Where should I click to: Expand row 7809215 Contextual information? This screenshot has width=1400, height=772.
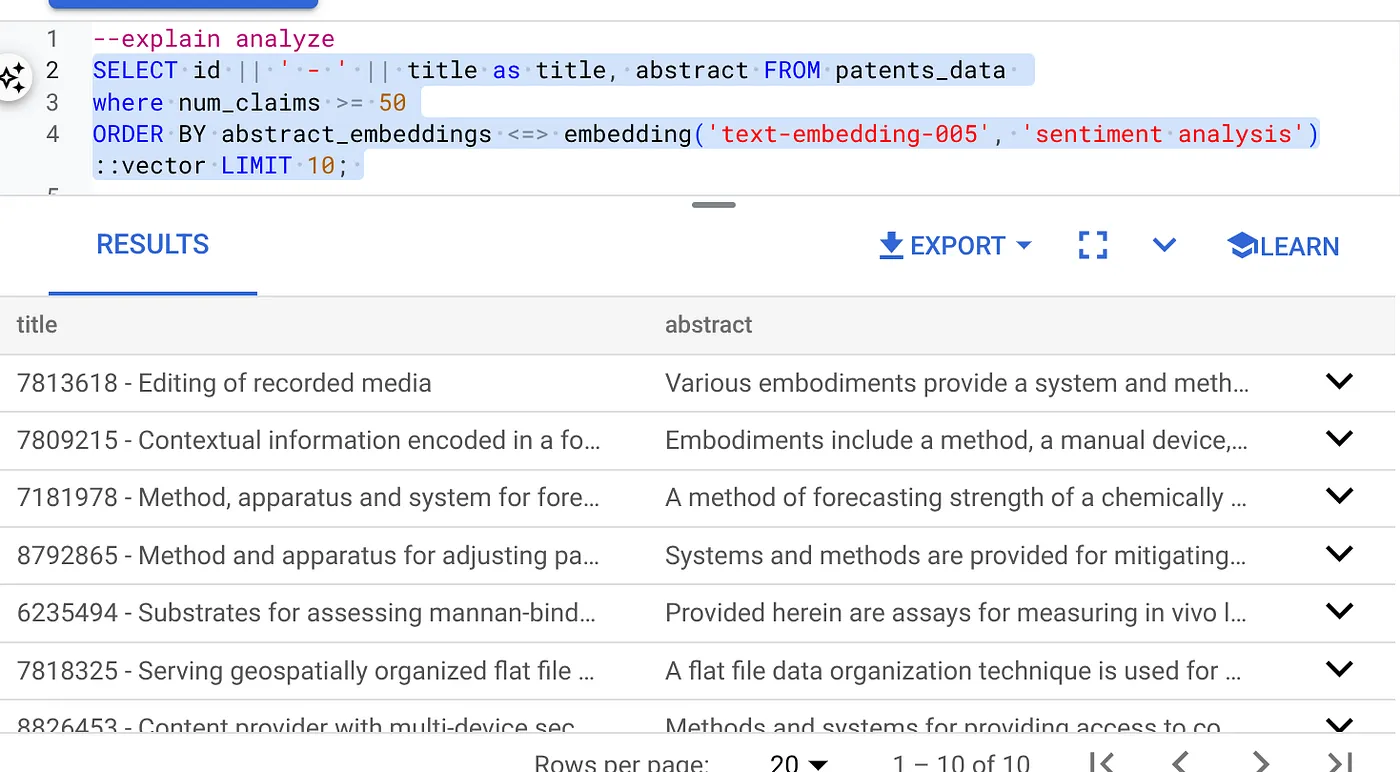(1339, 439)
